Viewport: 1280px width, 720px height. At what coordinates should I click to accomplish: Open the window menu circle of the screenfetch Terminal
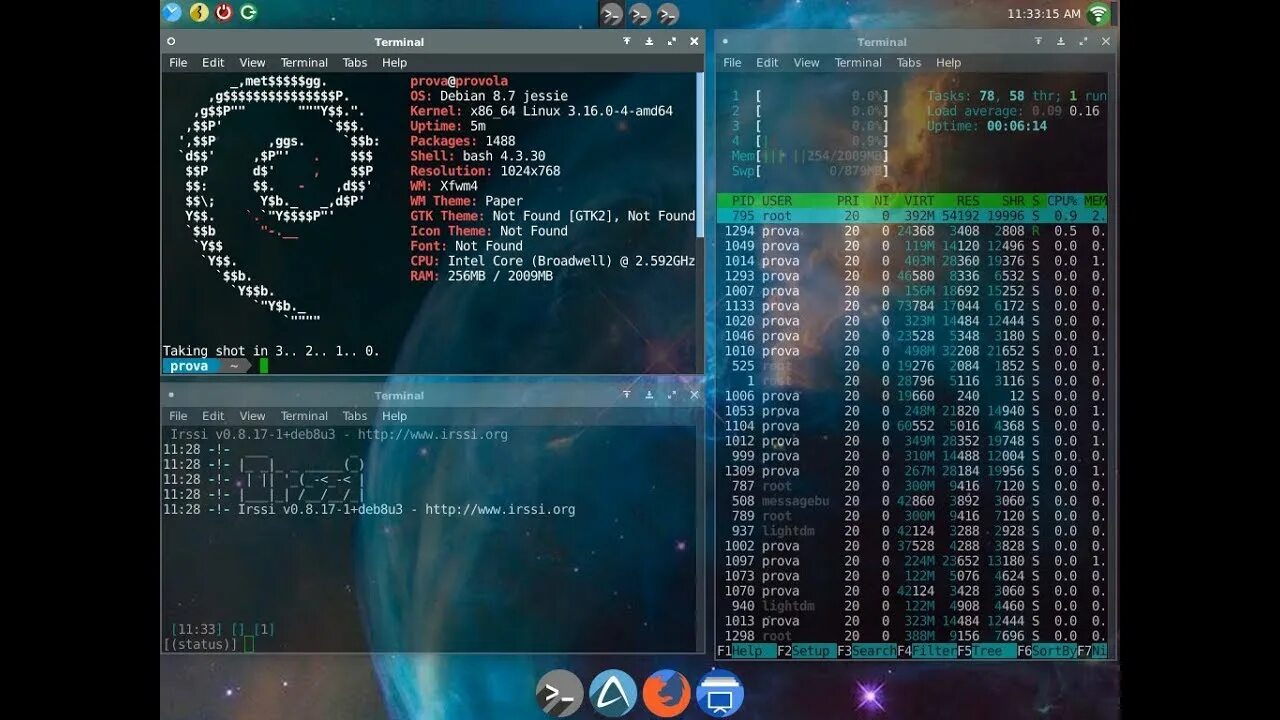(171, 42)
